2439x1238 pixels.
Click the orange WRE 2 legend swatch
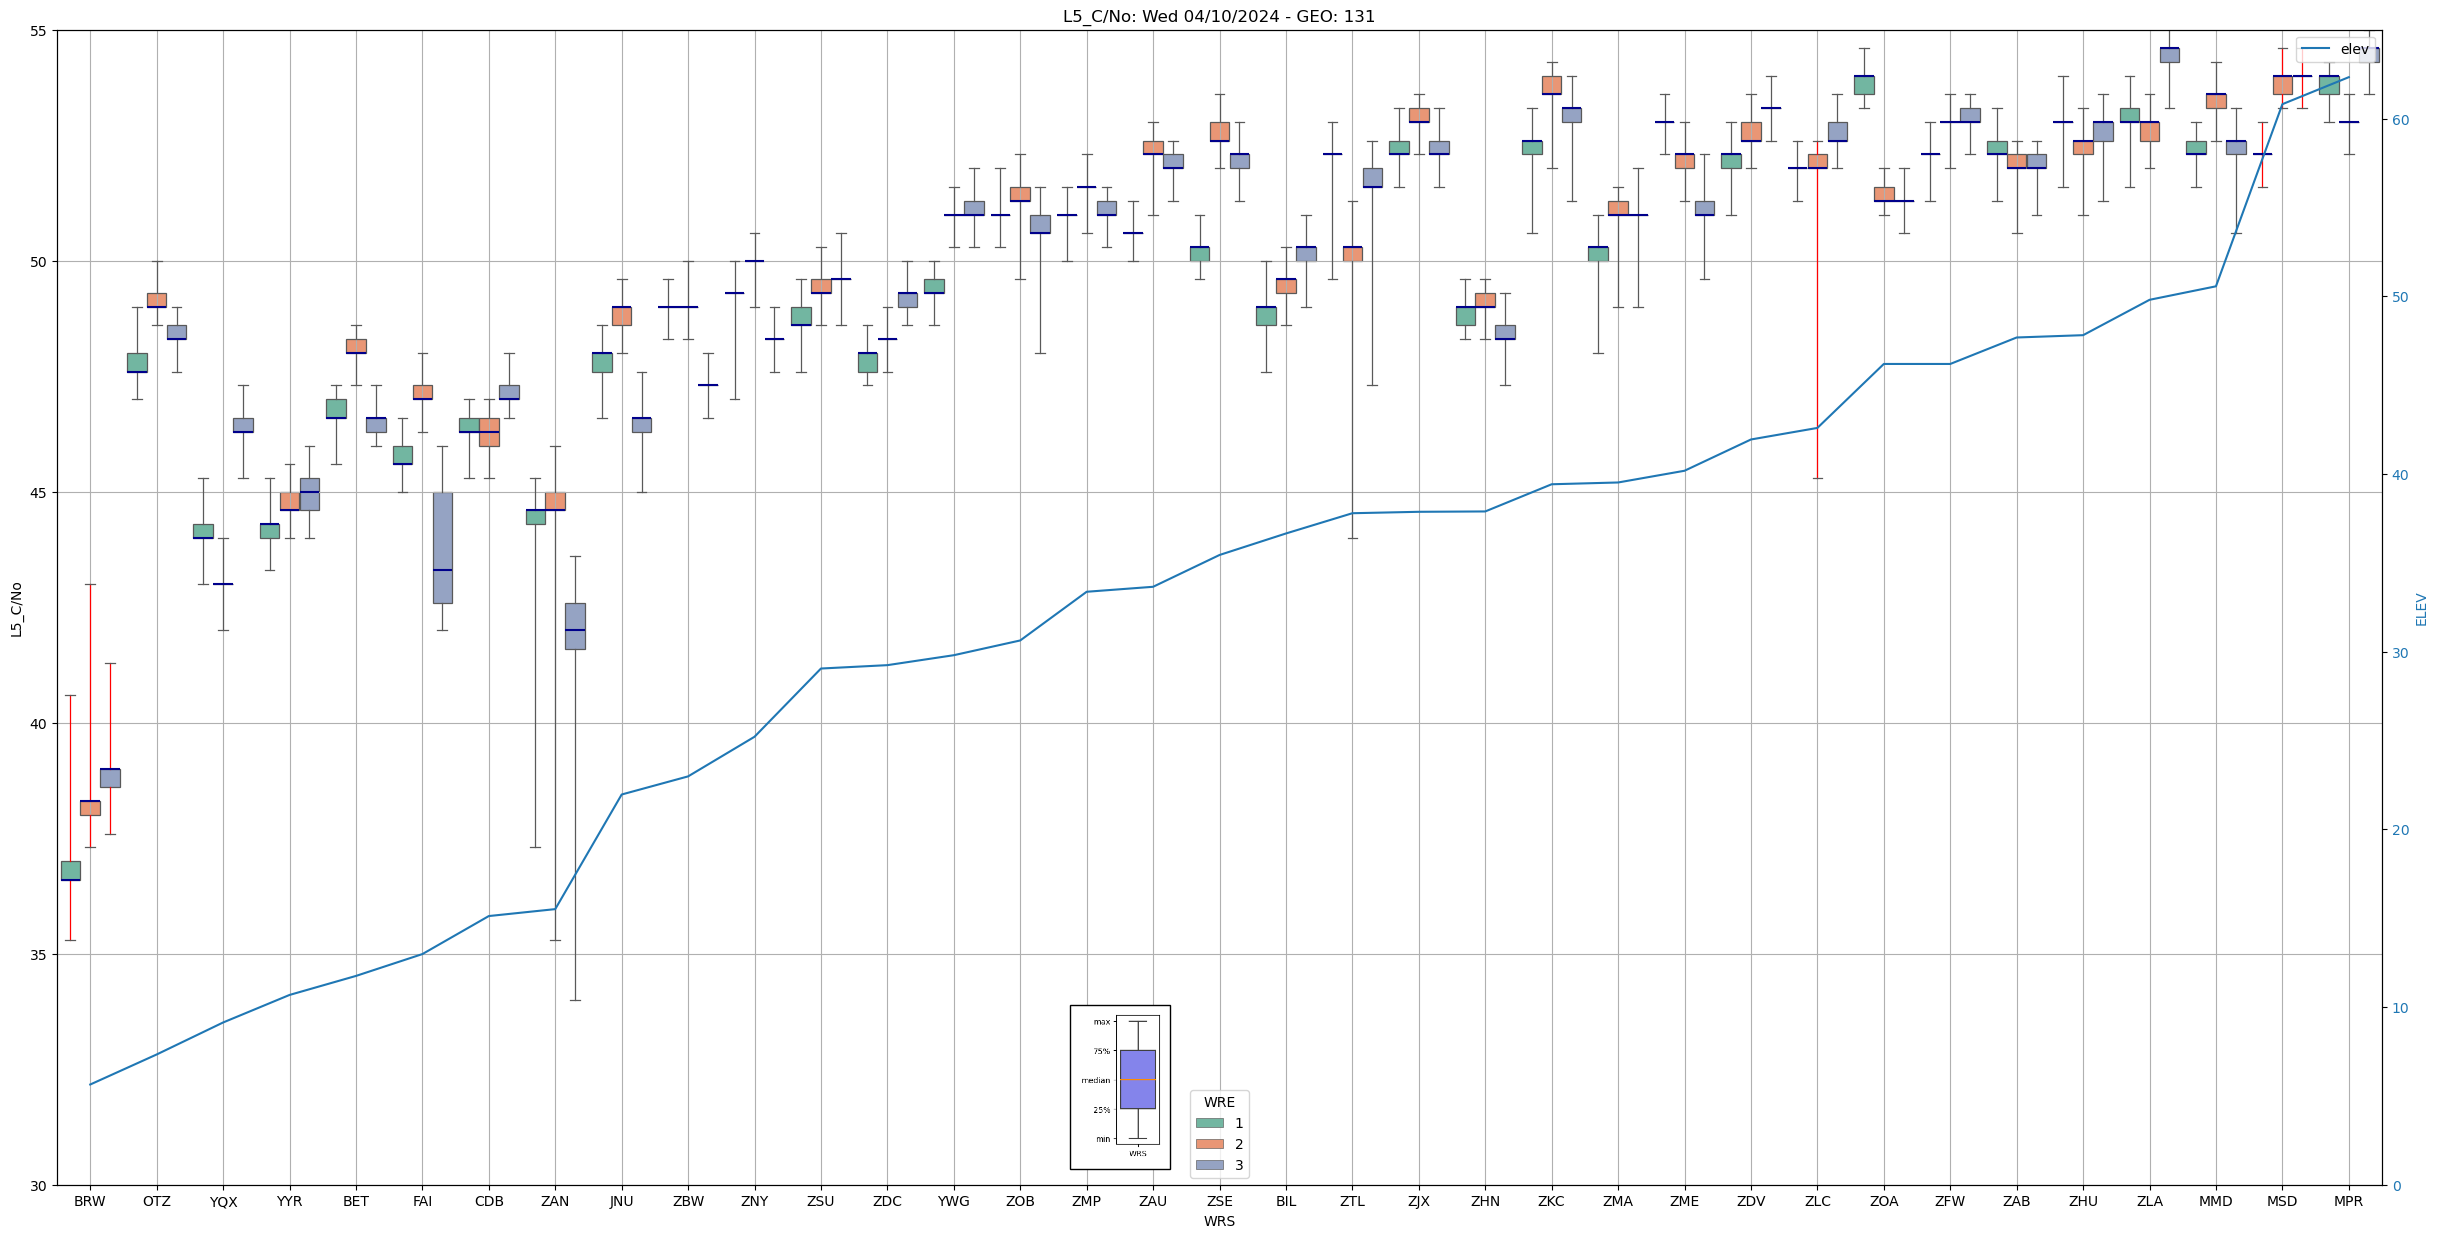pyautogui.click(x=1209, y=1144)
